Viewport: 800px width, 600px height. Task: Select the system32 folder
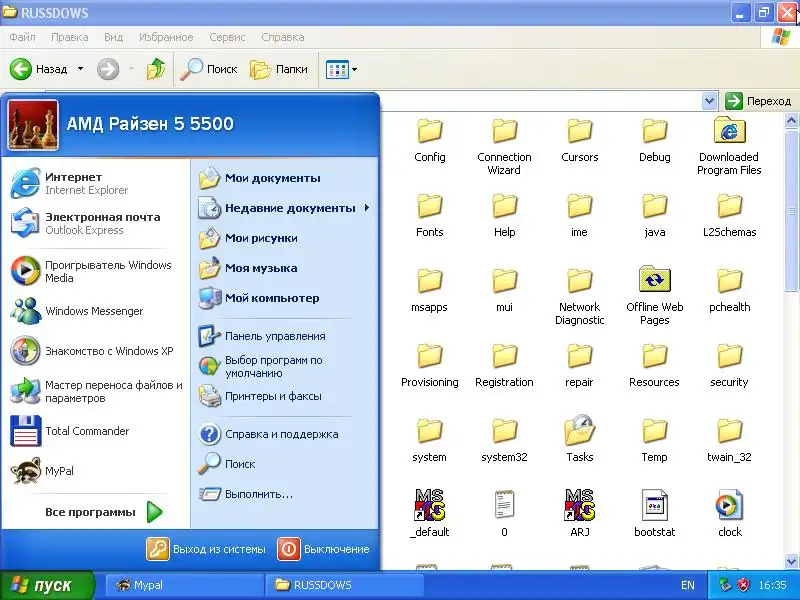click(504, 440)
